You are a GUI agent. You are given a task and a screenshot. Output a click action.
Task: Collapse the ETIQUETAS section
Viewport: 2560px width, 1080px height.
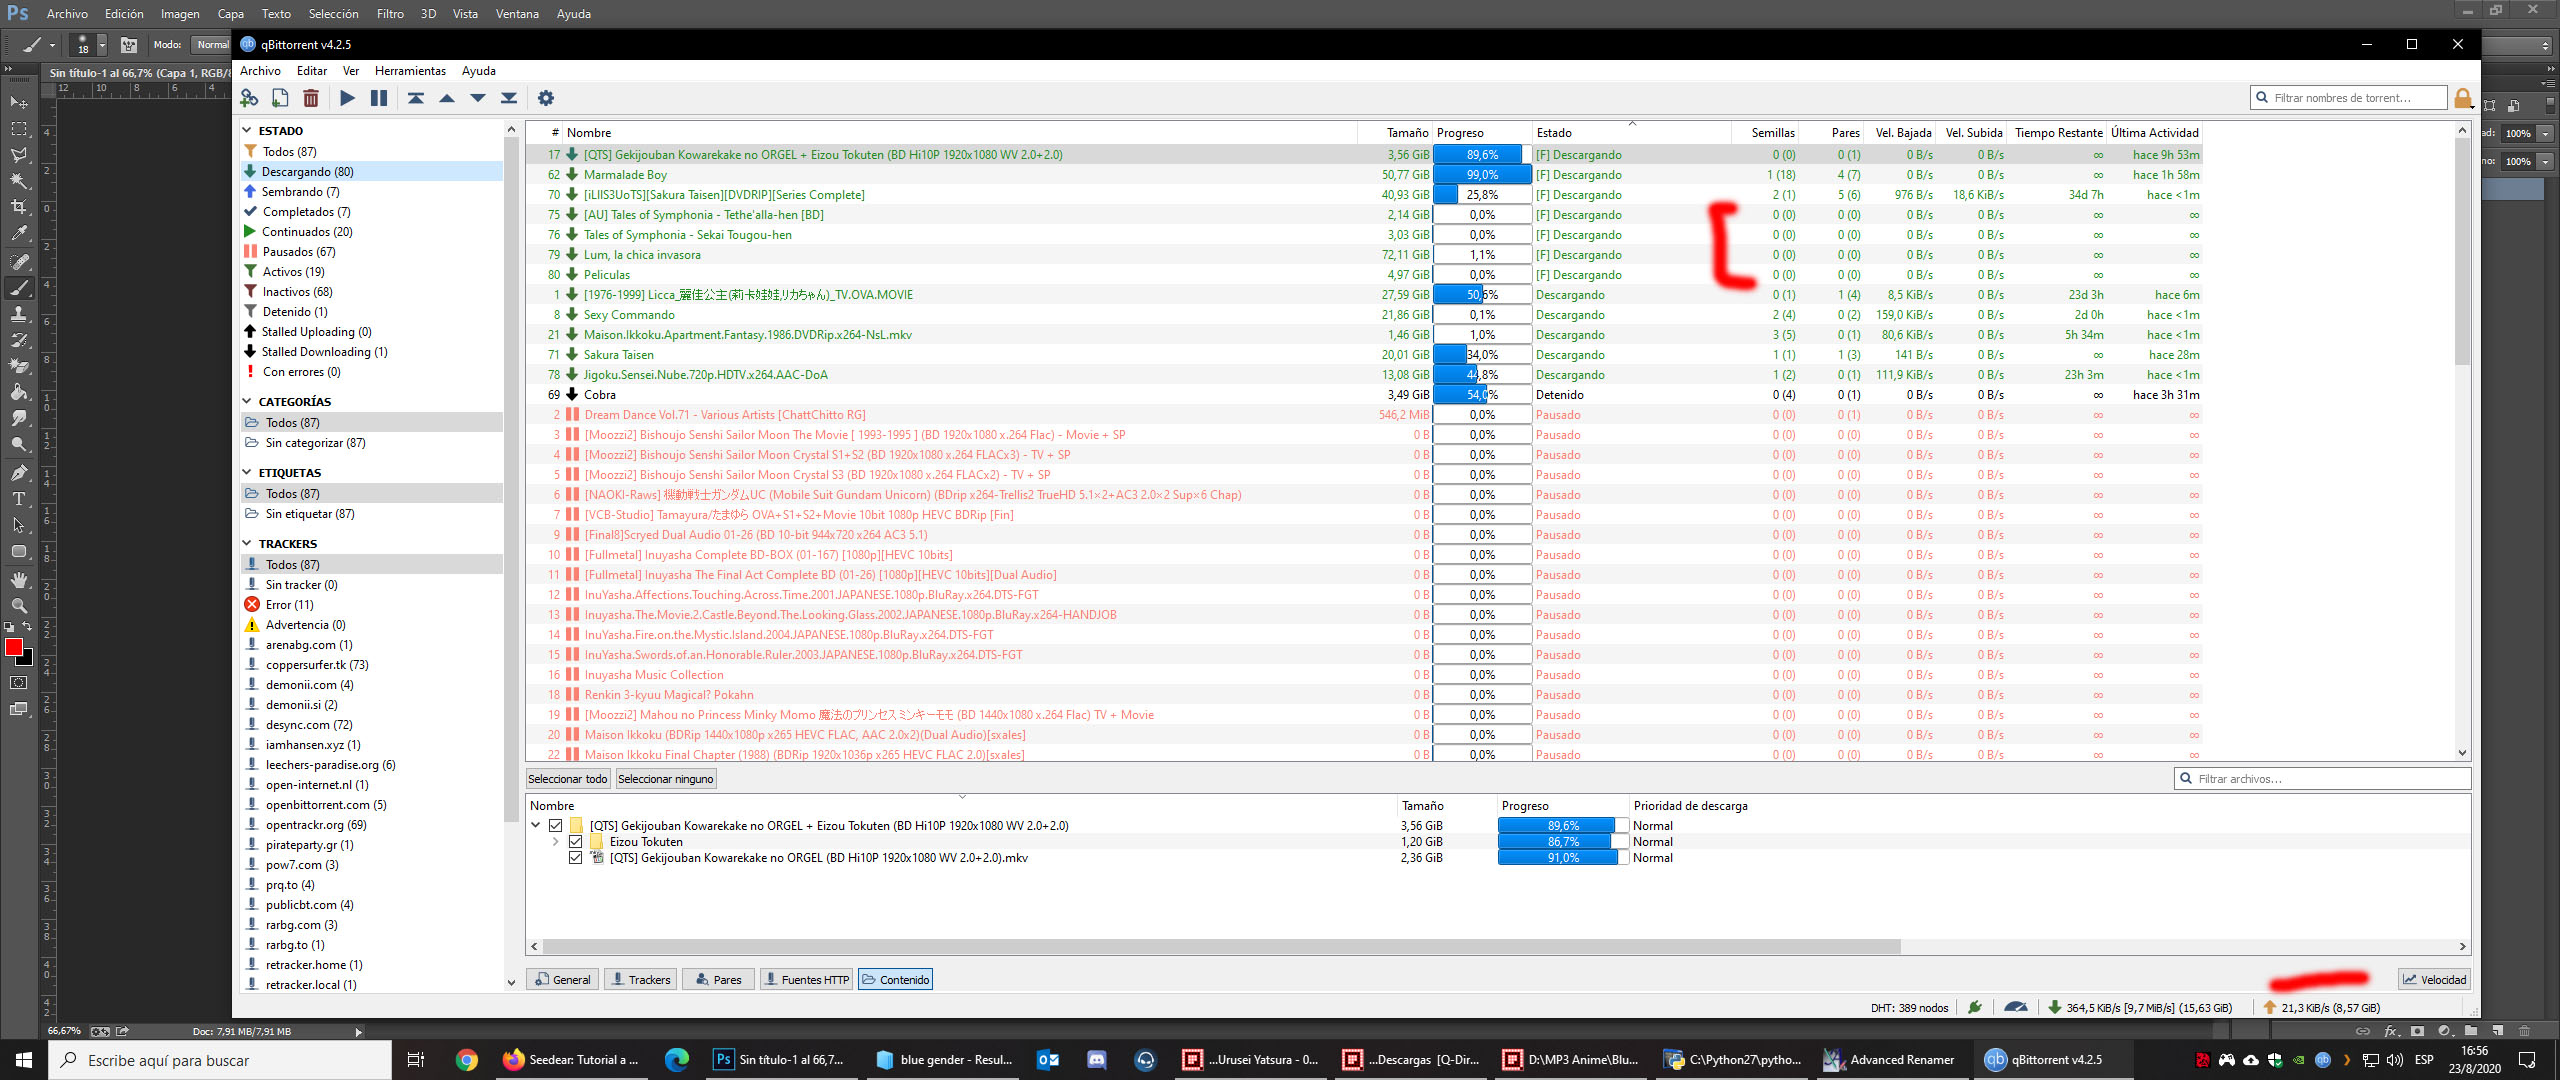click(x=247, y=472)
